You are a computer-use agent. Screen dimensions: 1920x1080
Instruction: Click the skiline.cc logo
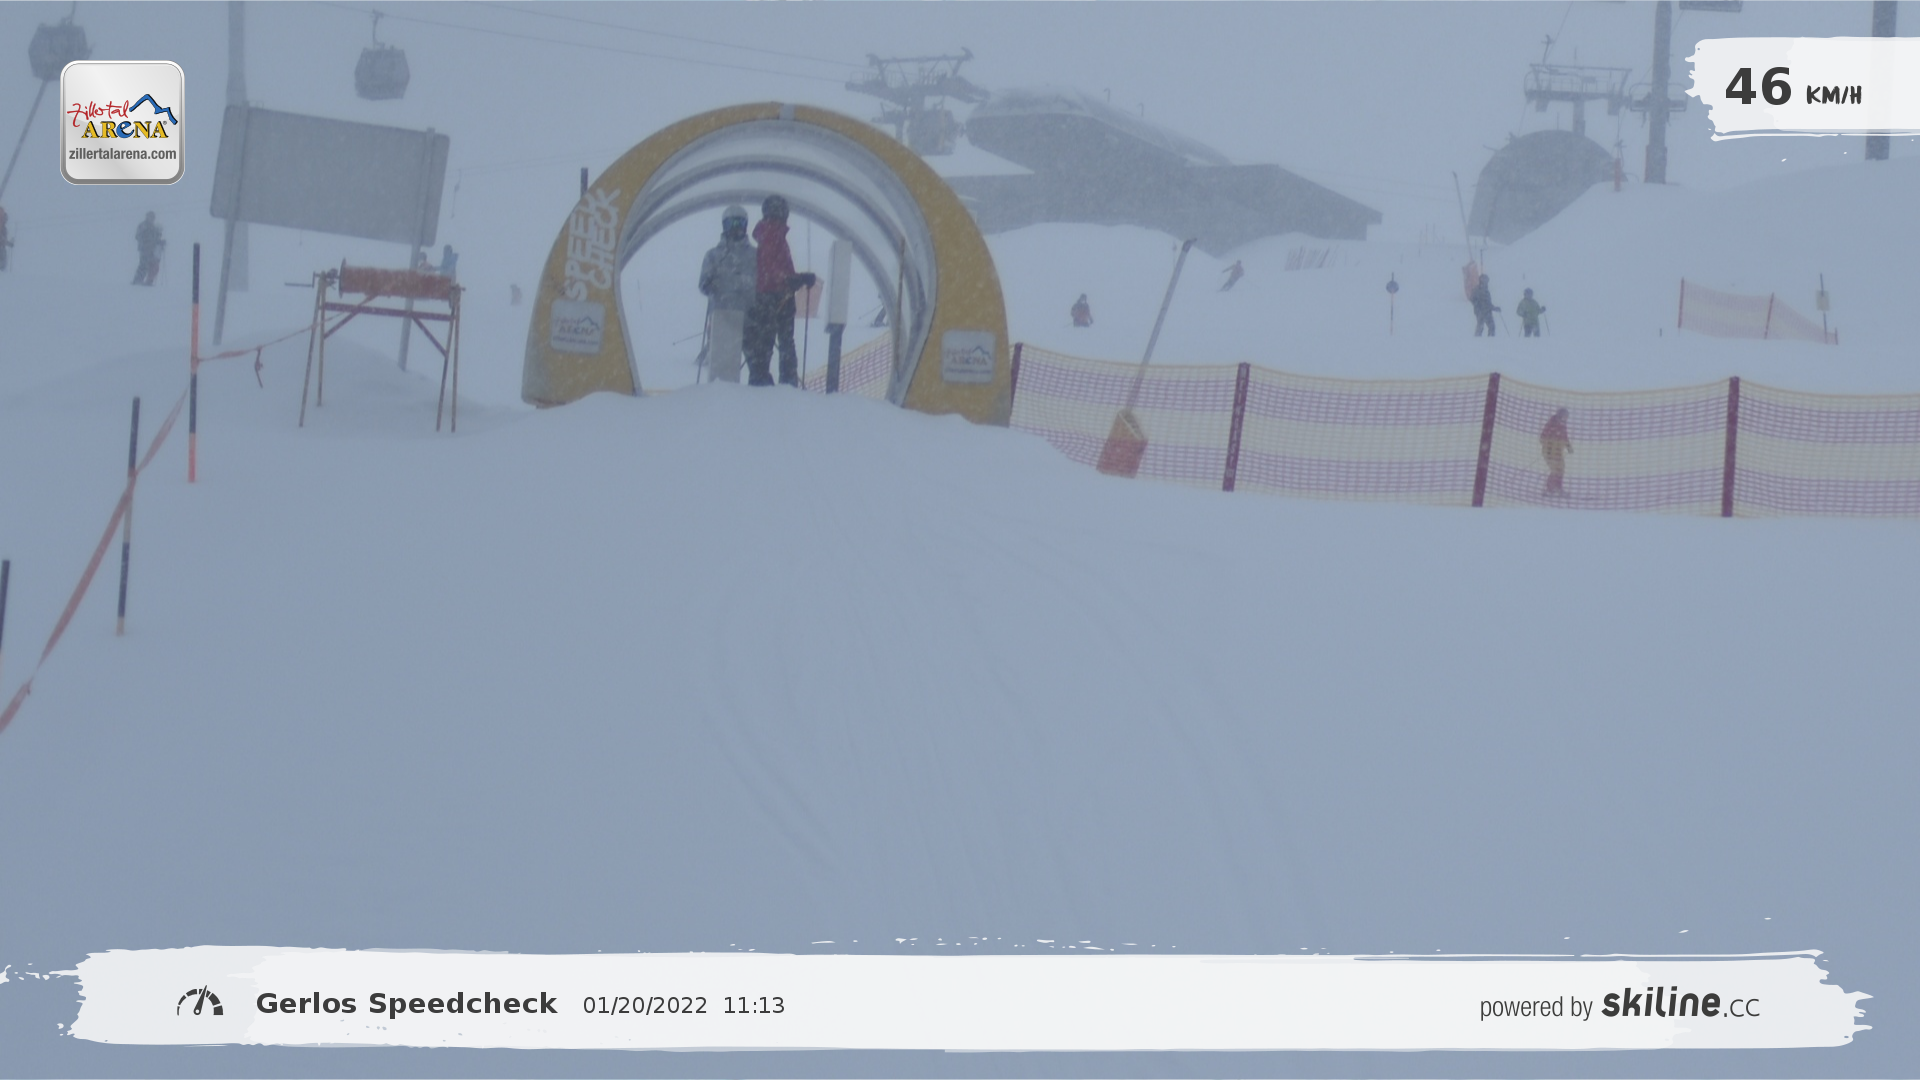click(1680, 1003)
